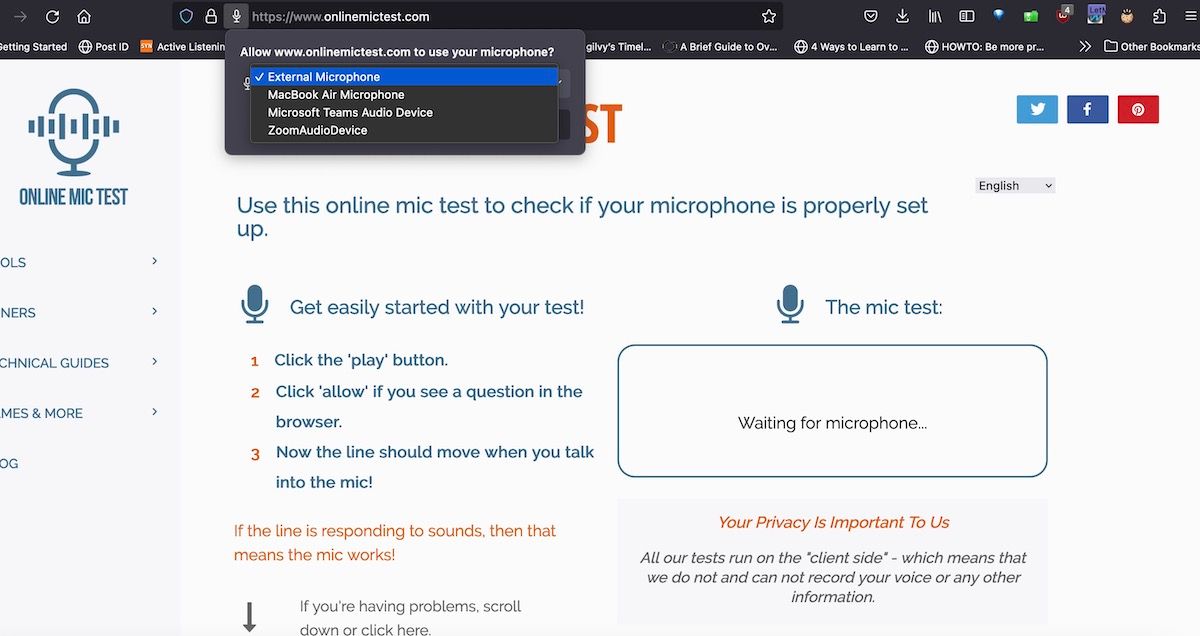The image size is (1200, 636).
Task: Click the green folder extension icon
Action: pos(1031,16)
